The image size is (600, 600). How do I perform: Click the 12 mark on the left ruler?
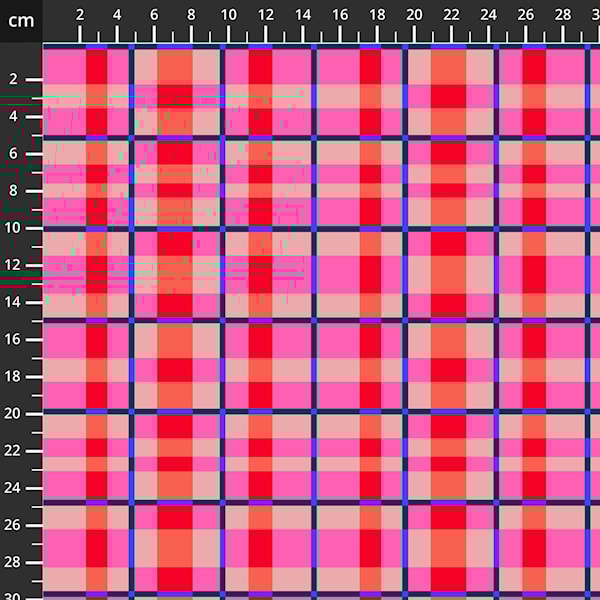tap(14, 264)
